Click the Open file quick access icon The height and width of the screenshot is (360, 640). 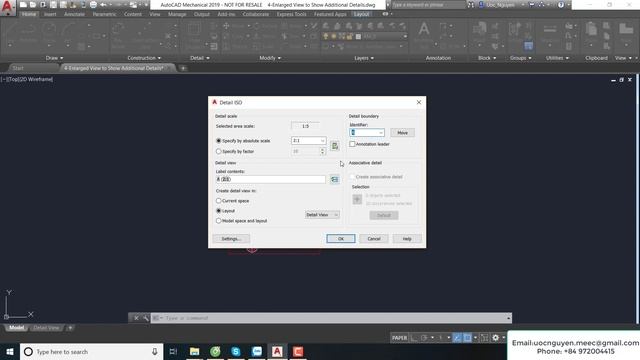33,5
